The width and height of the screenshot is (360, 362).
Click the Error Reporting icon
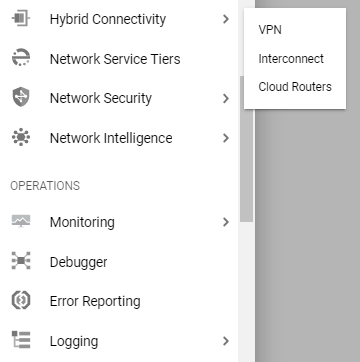(x=21, y=300)
